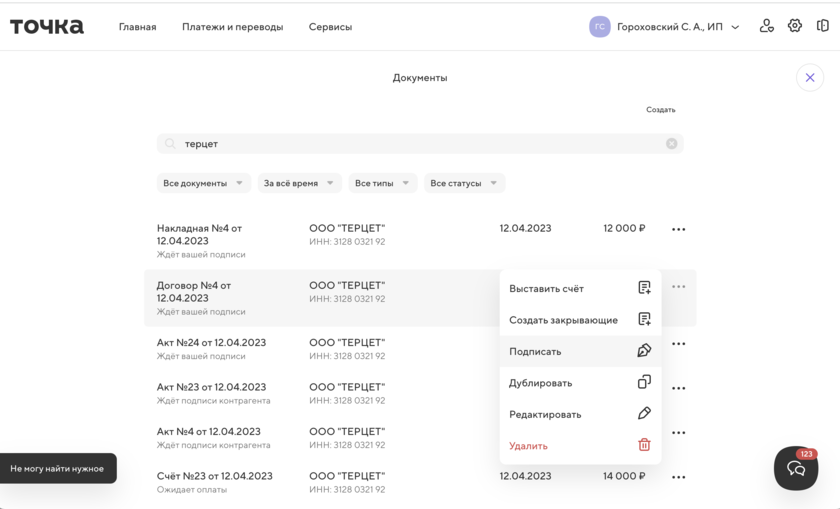The width and height of the screenshot is (840, 509).
Task: Open three-dot menu for Счёт №23
Action: pos(679,478)
